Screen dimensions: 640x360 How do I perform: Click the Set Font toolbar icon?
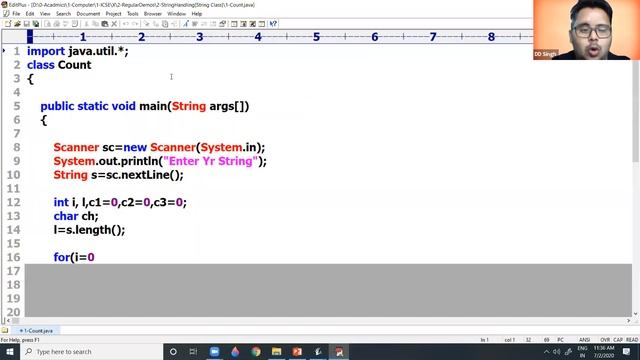coord(186,24)
